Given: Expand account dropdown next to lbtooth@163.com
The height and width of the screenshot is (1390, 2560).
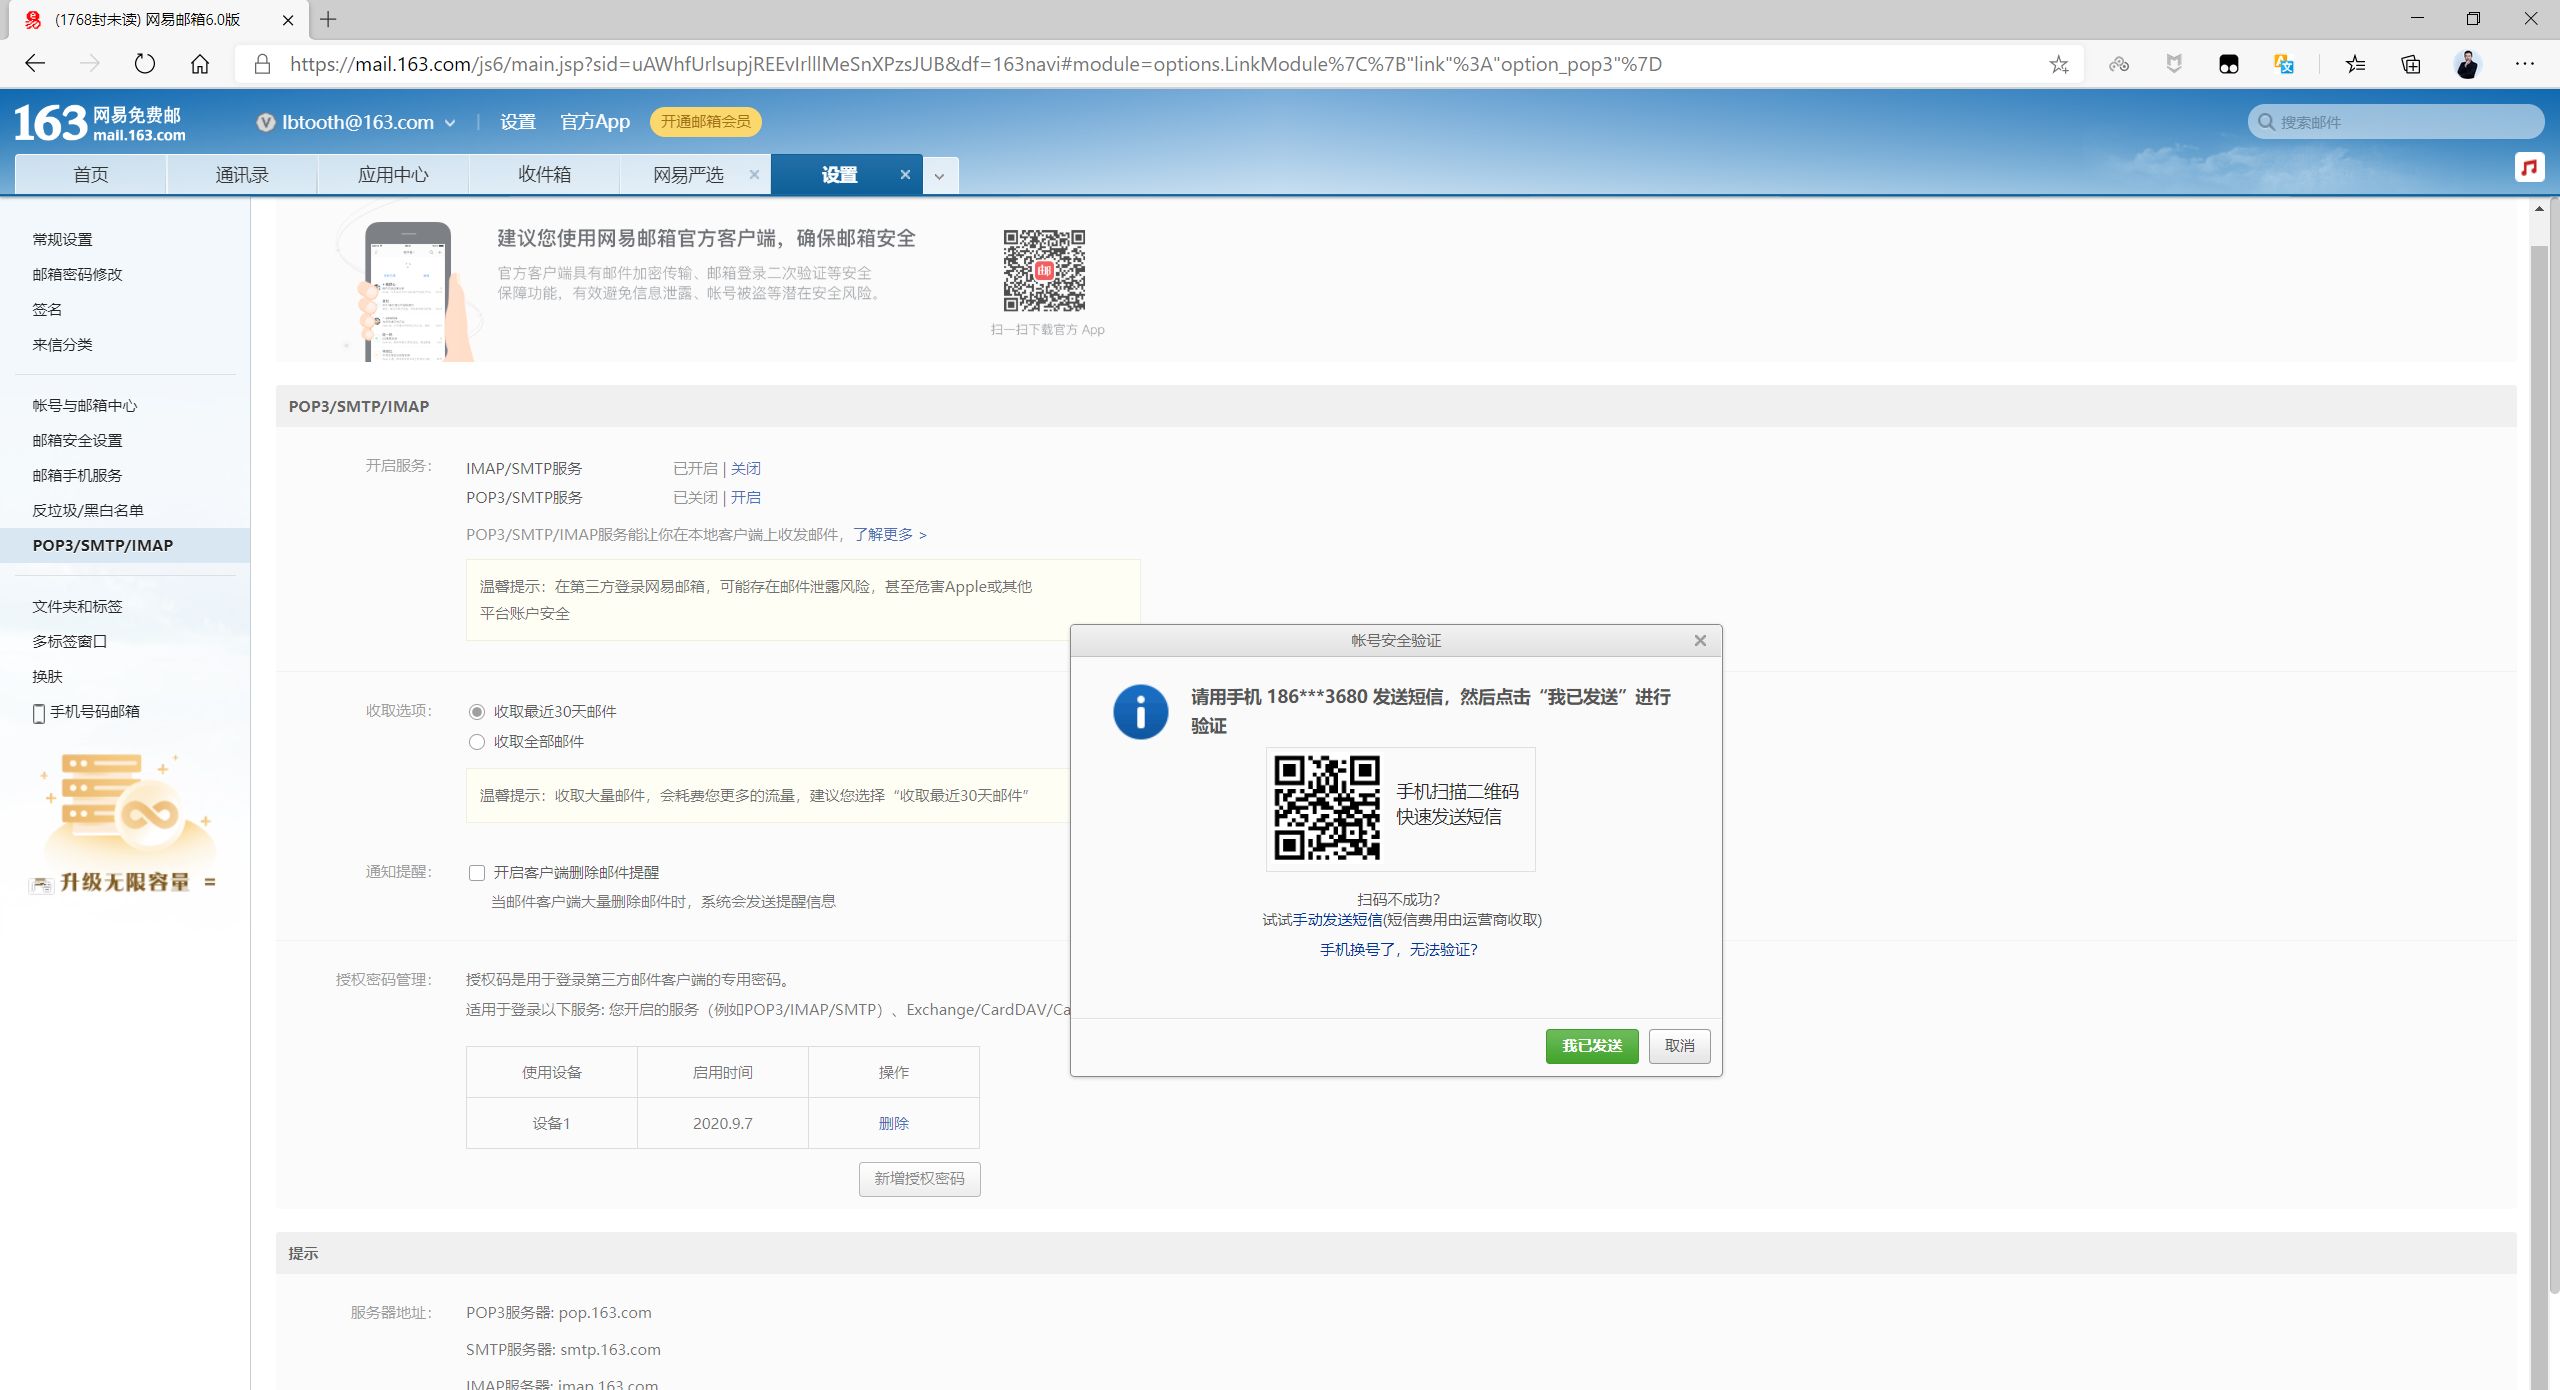Looking at the screenshot, I should point(450,123).
